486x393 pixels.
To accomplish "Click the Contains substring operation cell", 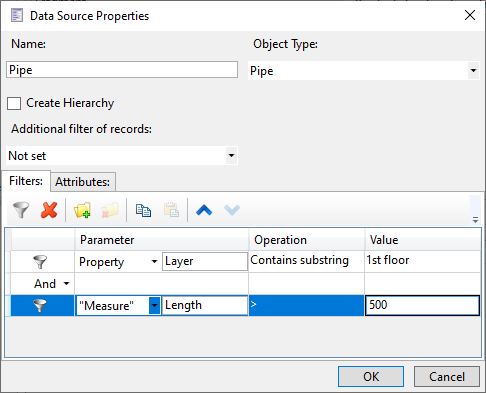I will pyautogui.click(x=306, y=261).
